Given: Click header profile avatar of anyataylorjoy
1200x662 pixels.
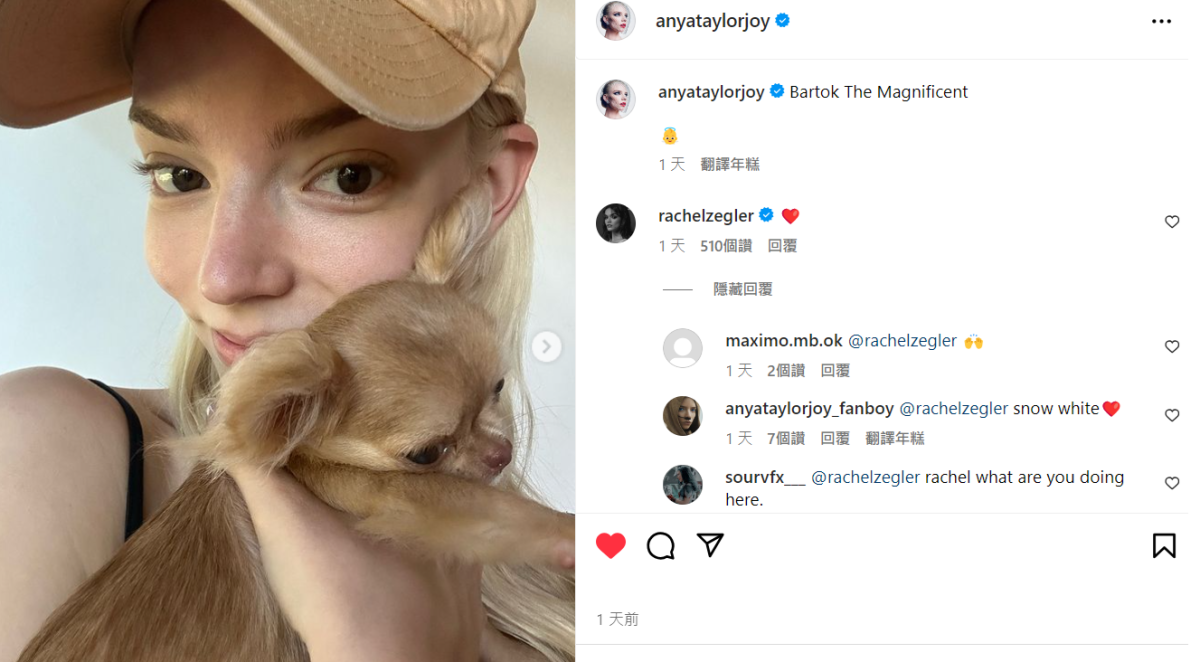Looking at the screenshot, I should pos(616,21).
